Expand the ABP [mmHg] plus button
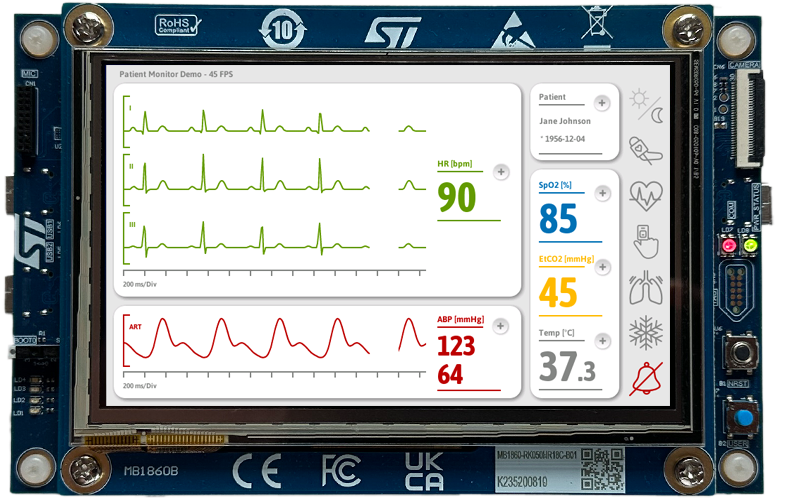 (x=501, y=326)
